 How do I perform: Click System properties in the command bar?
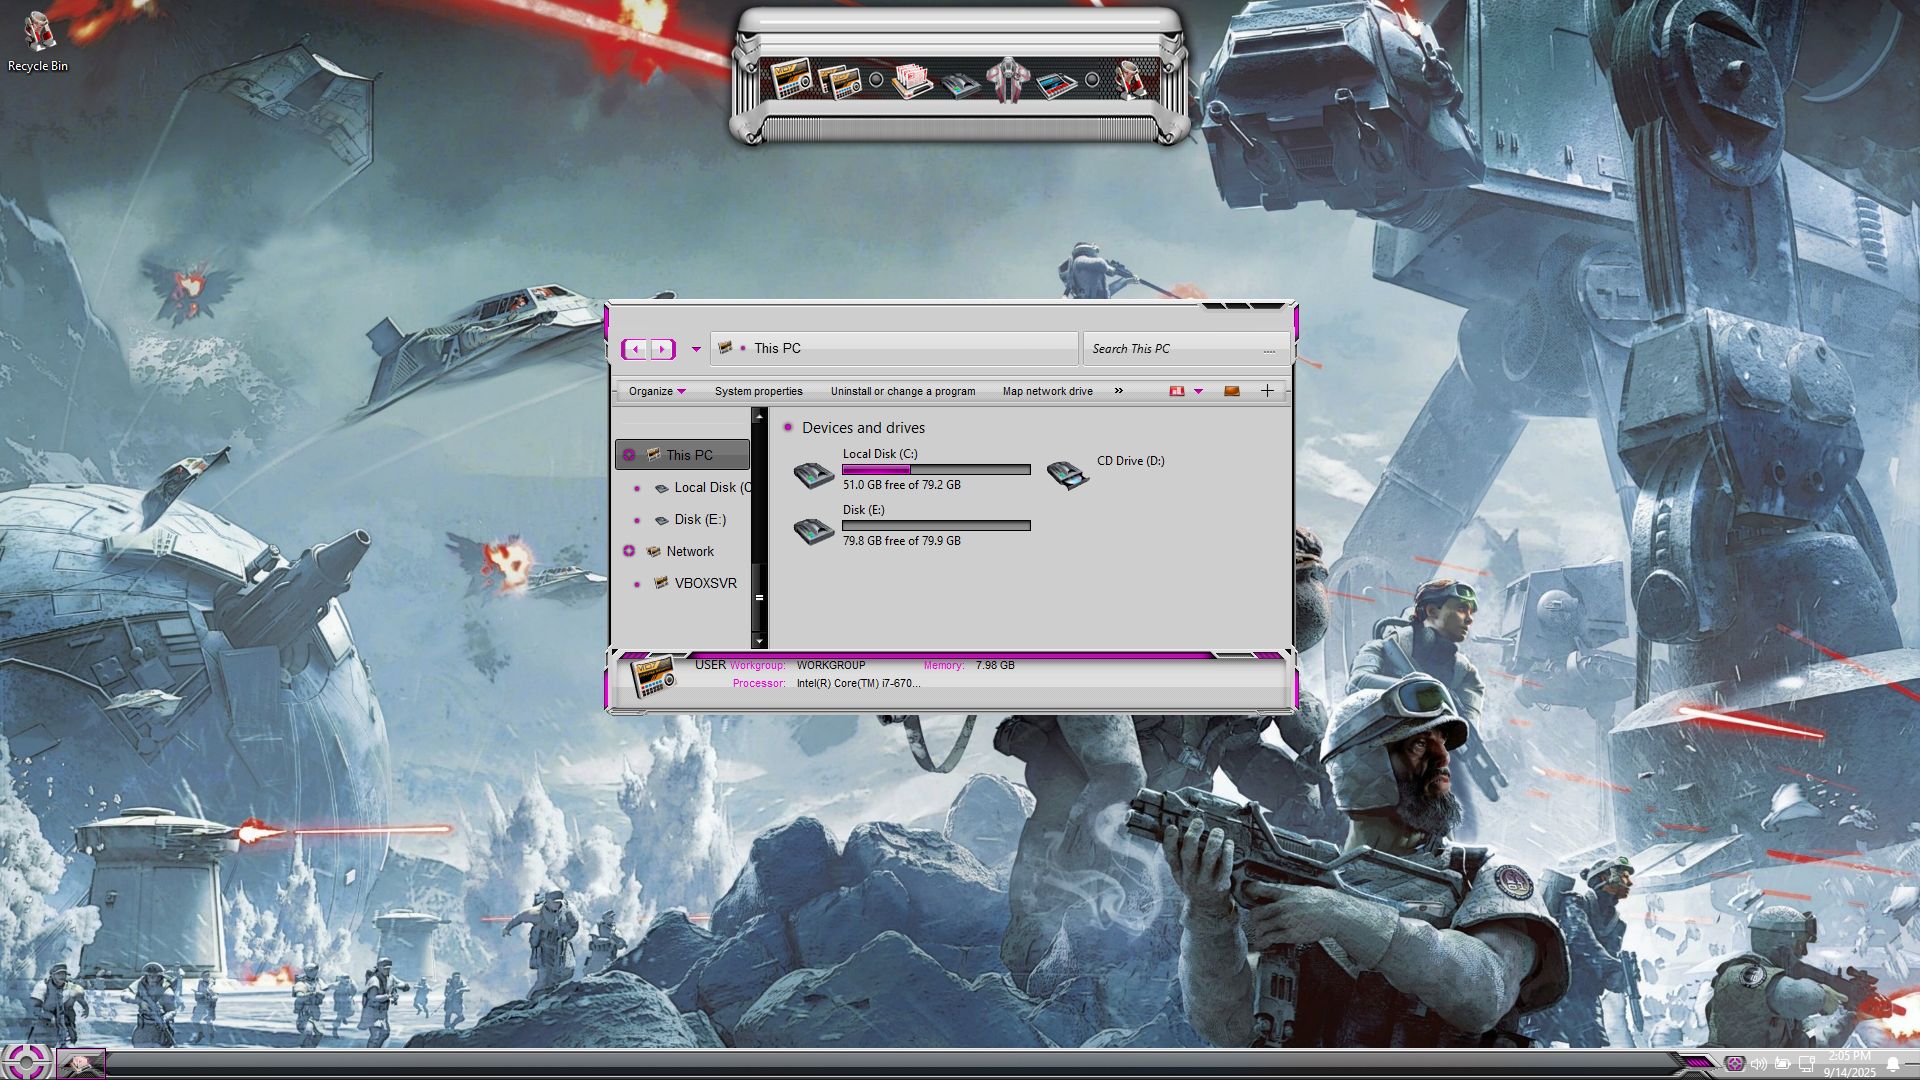(758, 391)
